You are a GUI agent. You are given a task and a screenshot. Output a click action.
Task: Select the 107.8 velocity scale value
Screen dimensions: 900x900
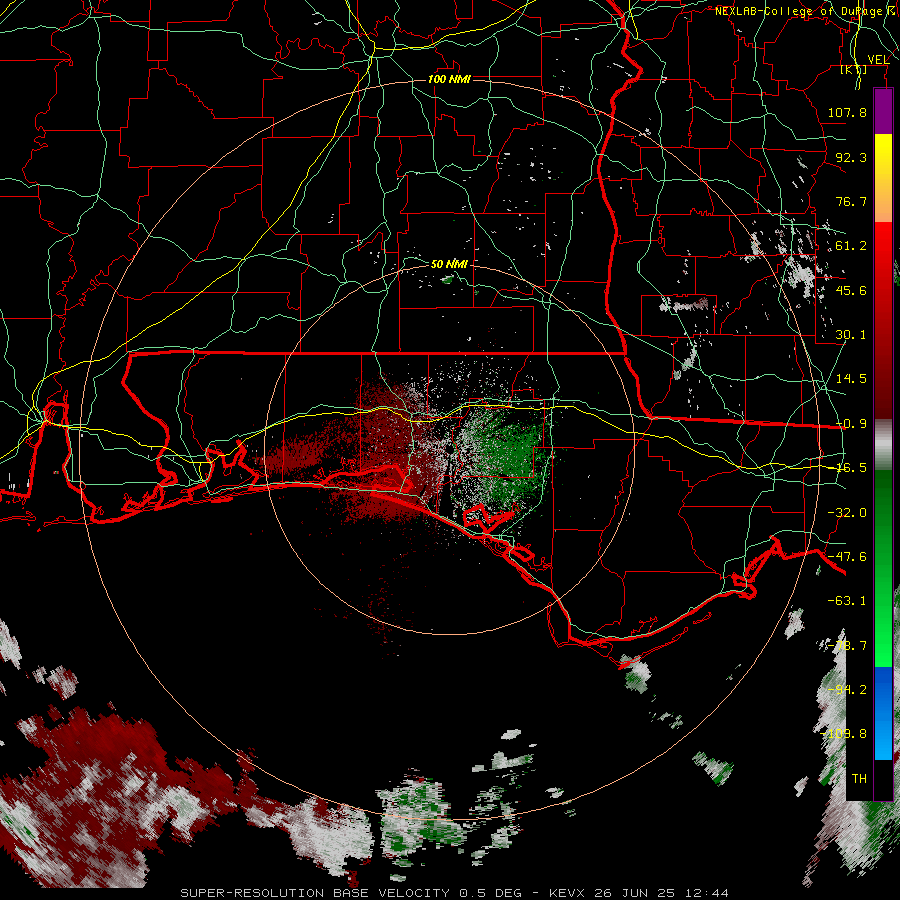tap(847, 112)
